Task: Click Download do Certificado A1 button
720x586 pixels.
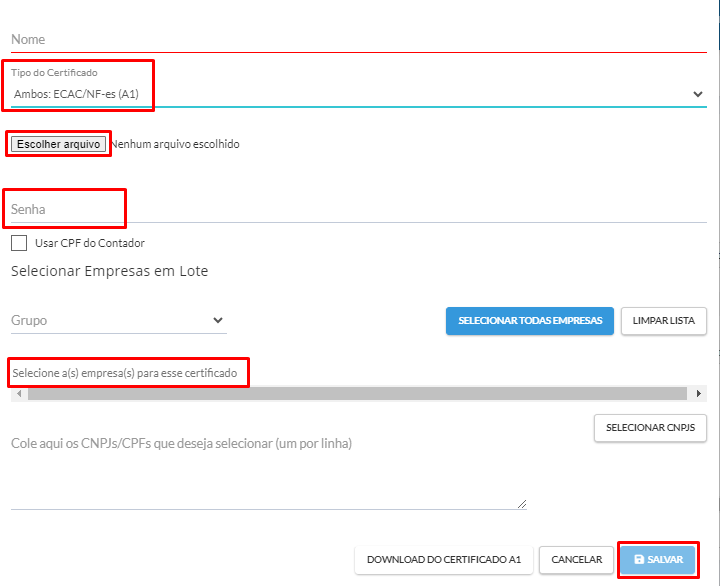Action: pyautogui.click(x=444, y=559)
